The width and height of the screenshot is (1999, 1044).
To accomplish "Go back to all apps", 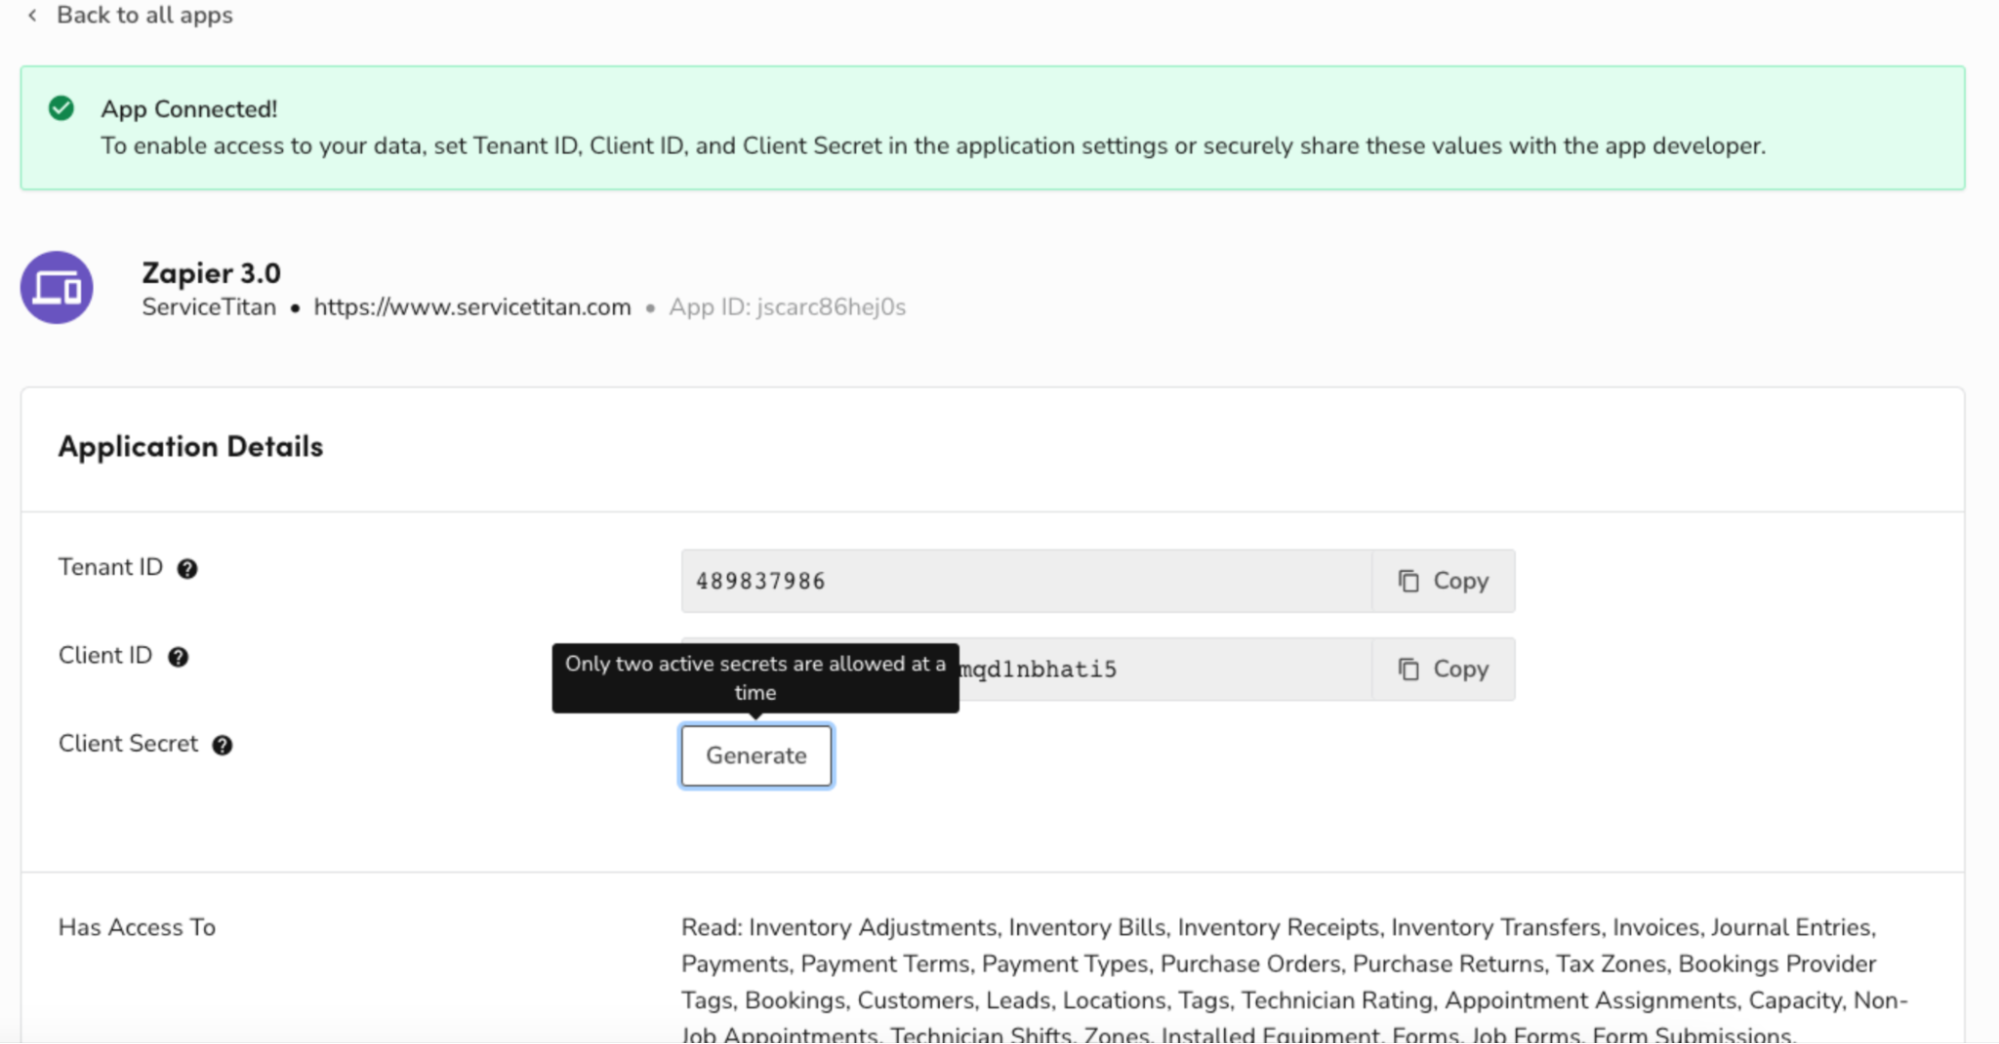I will (x=131, y=15).
